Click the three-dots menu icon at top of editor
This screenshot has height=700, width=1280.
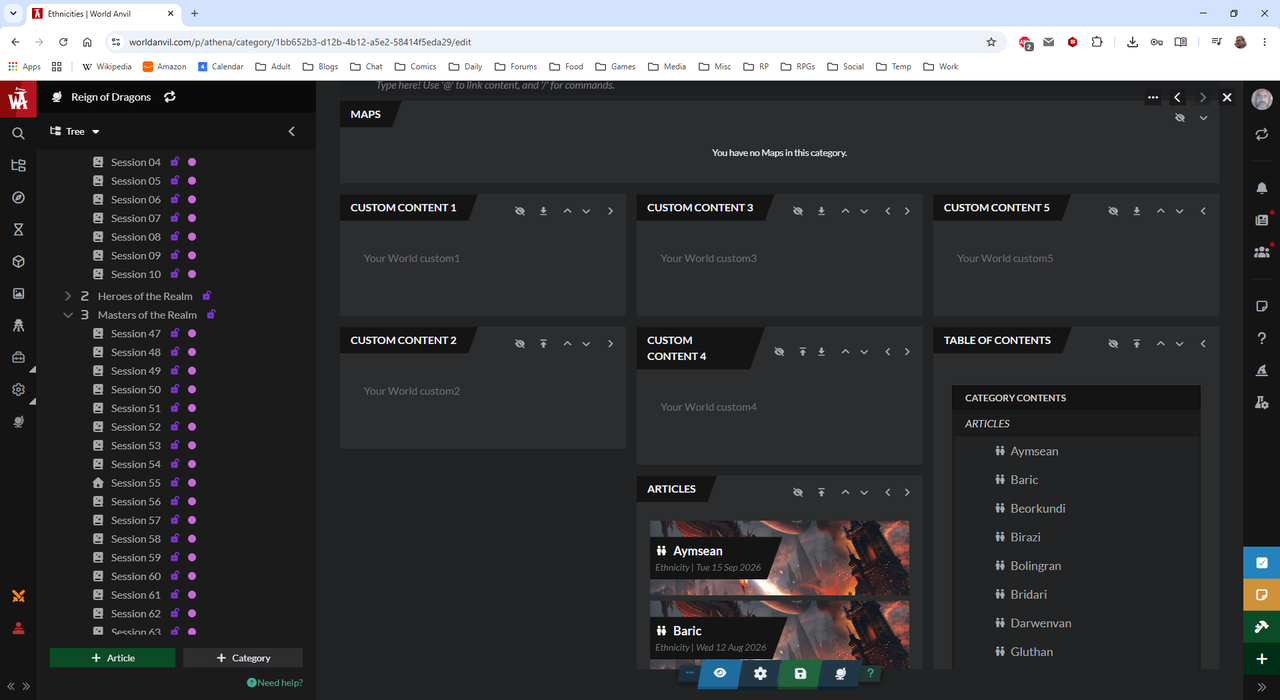click(1153, 97)
